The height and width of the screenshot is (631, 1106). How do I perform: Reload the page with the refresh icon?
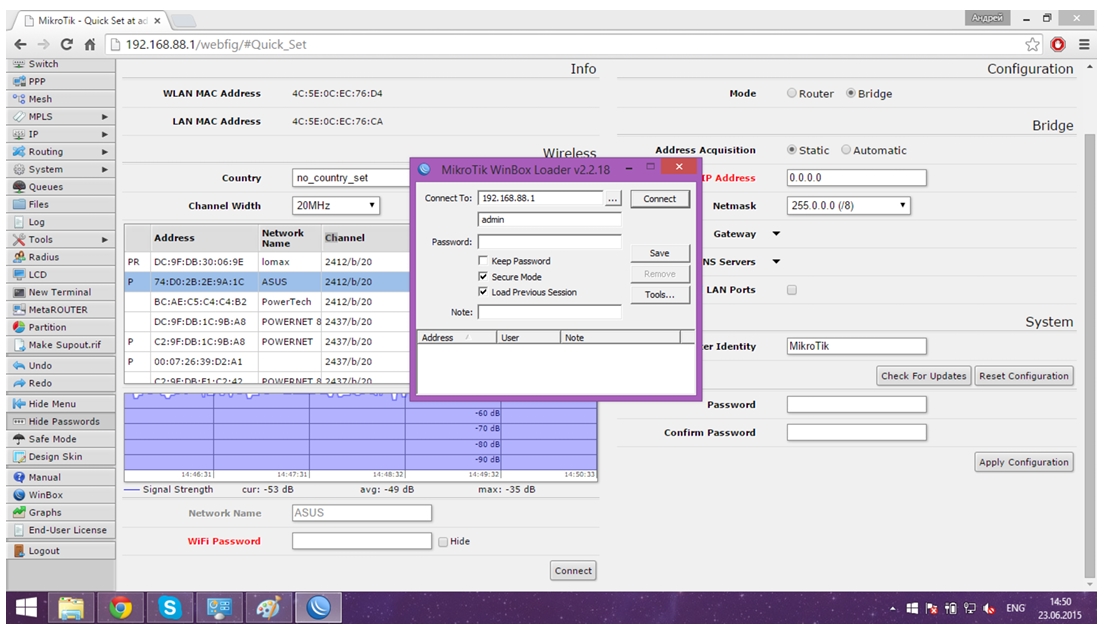coord(66,44)
